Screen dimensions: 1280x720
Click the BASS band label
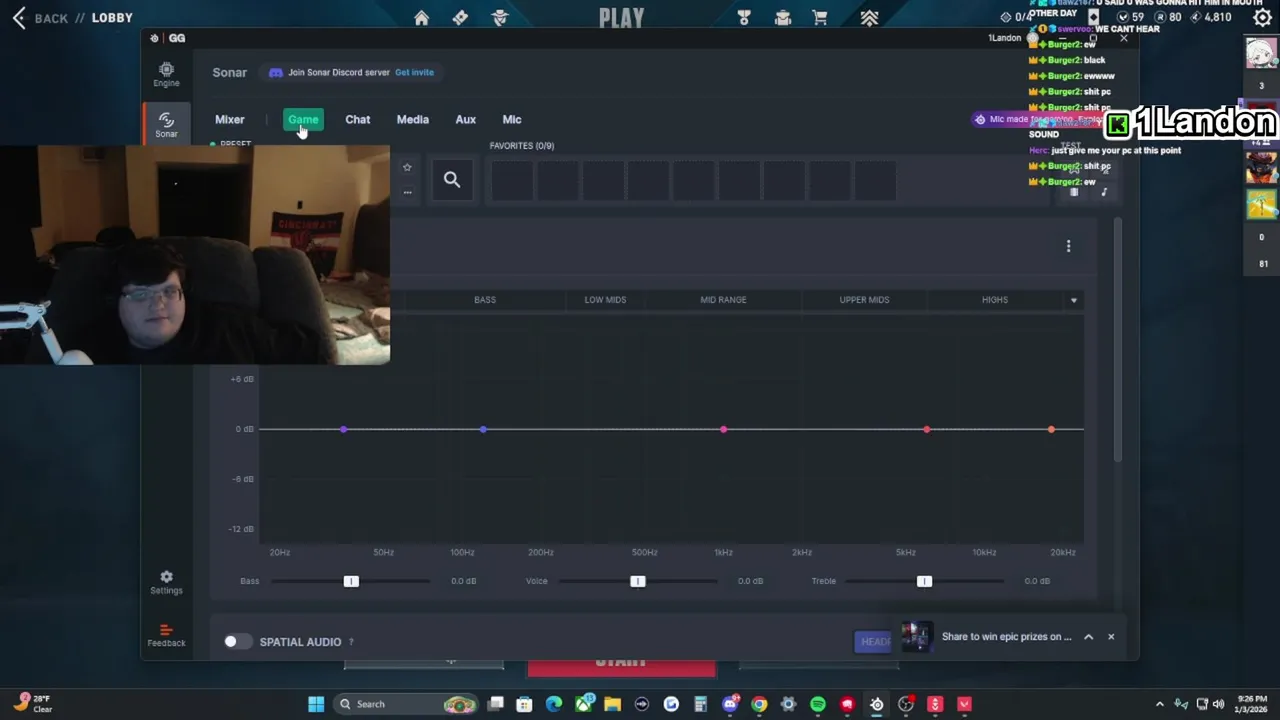tap(485, 300)
